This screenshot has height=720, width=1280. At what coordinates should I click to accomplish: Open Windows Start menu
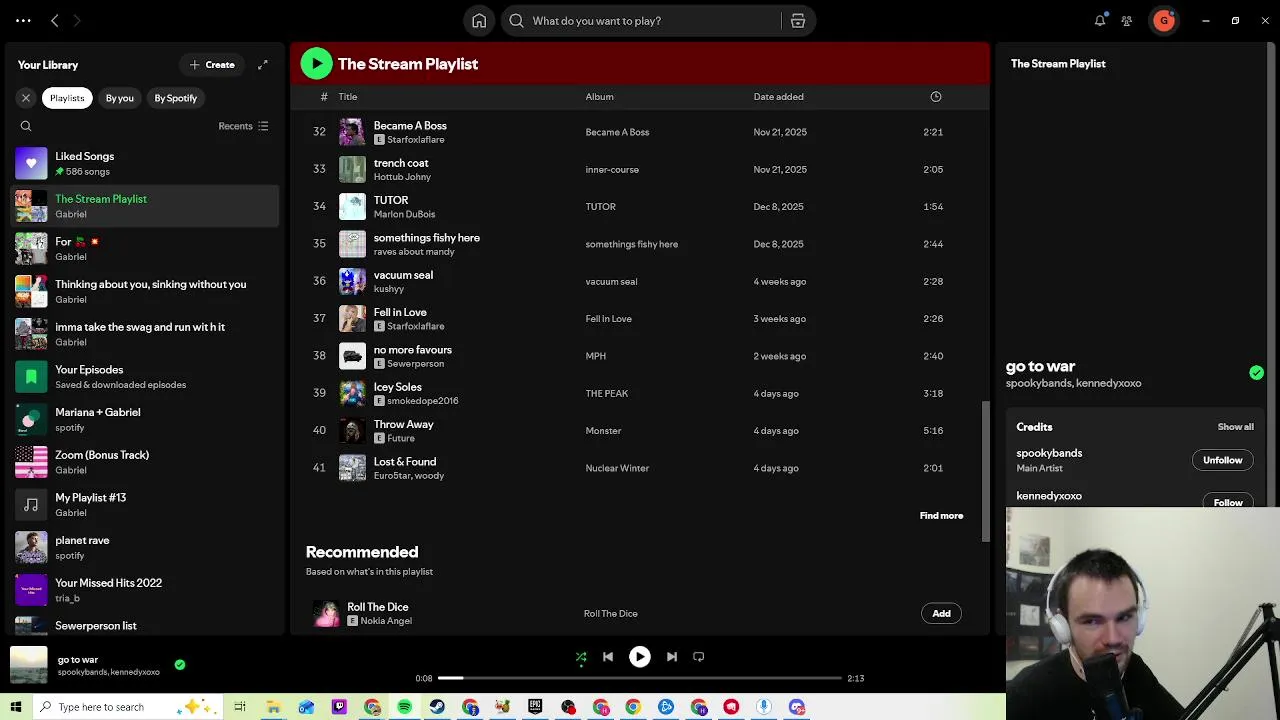[x=16, y=707]
